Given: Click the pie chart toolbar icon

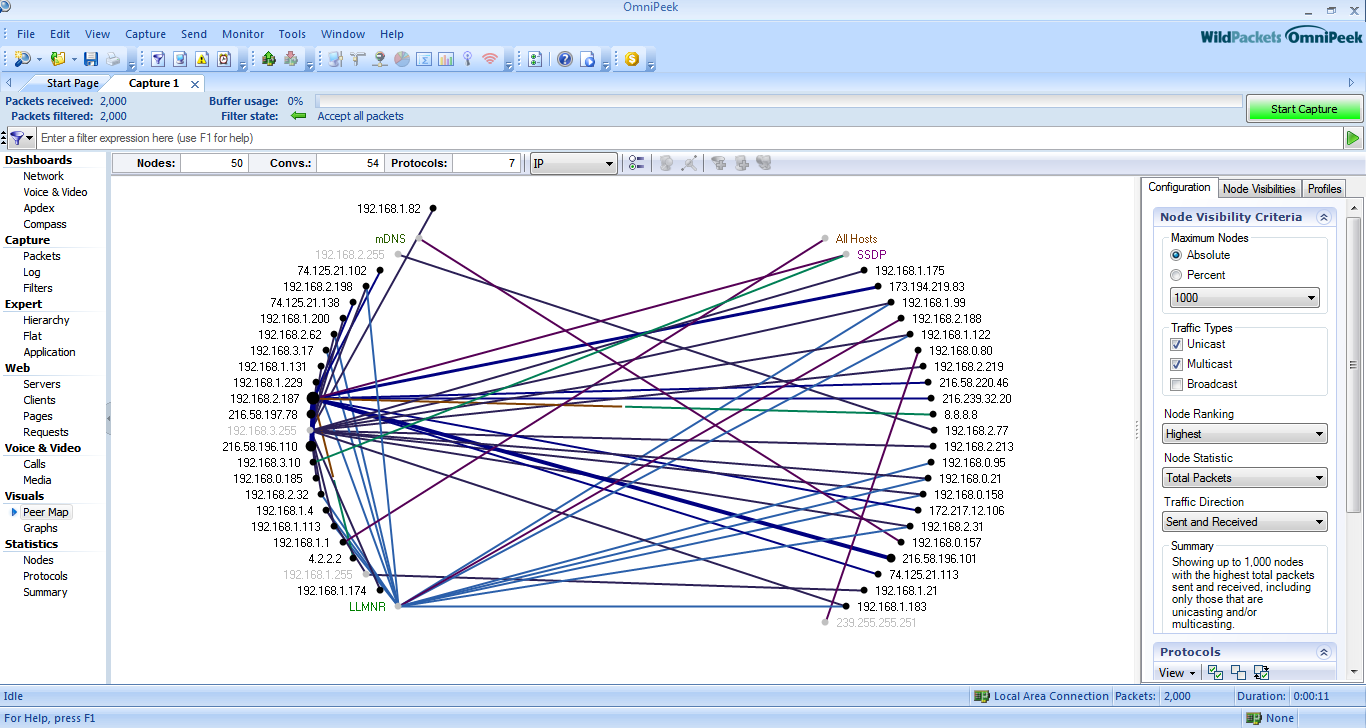Looking at the screenshot, I should [401, 59].
